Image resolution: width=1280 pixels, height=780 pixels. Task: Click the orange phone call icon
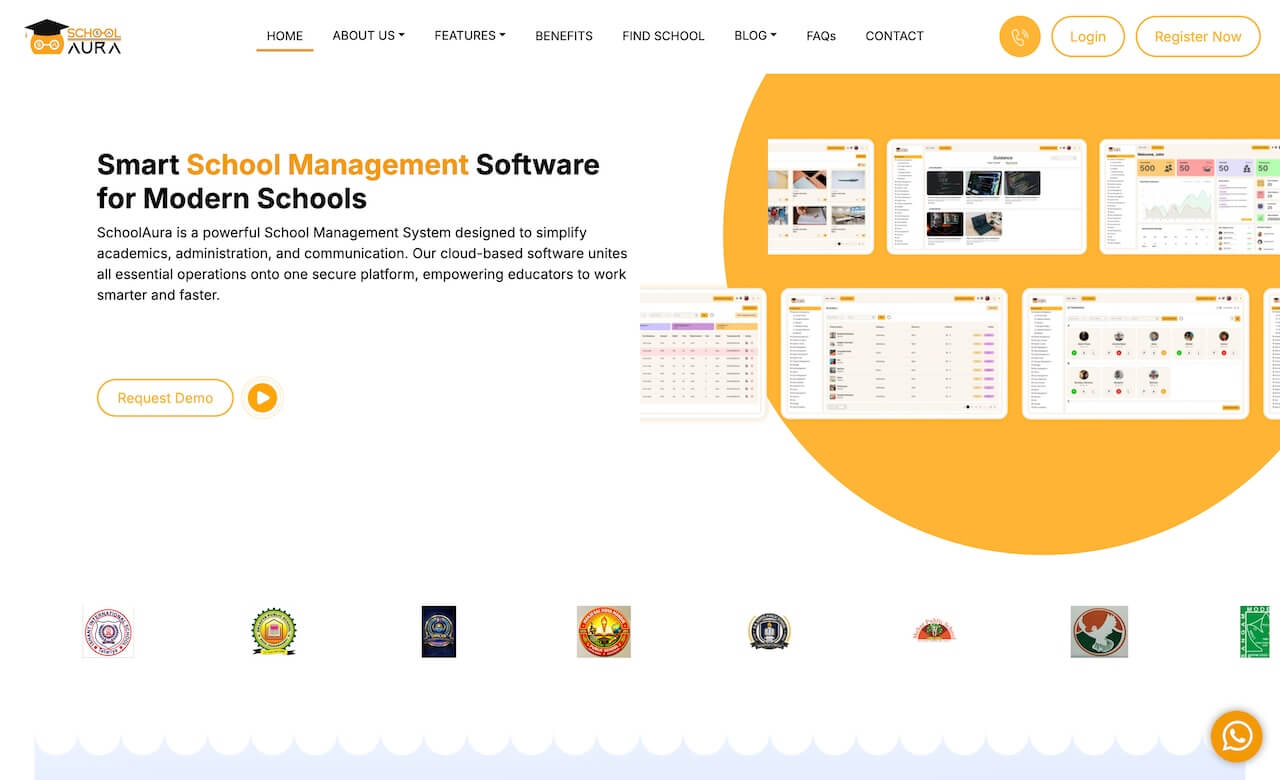coord(1020,36)
